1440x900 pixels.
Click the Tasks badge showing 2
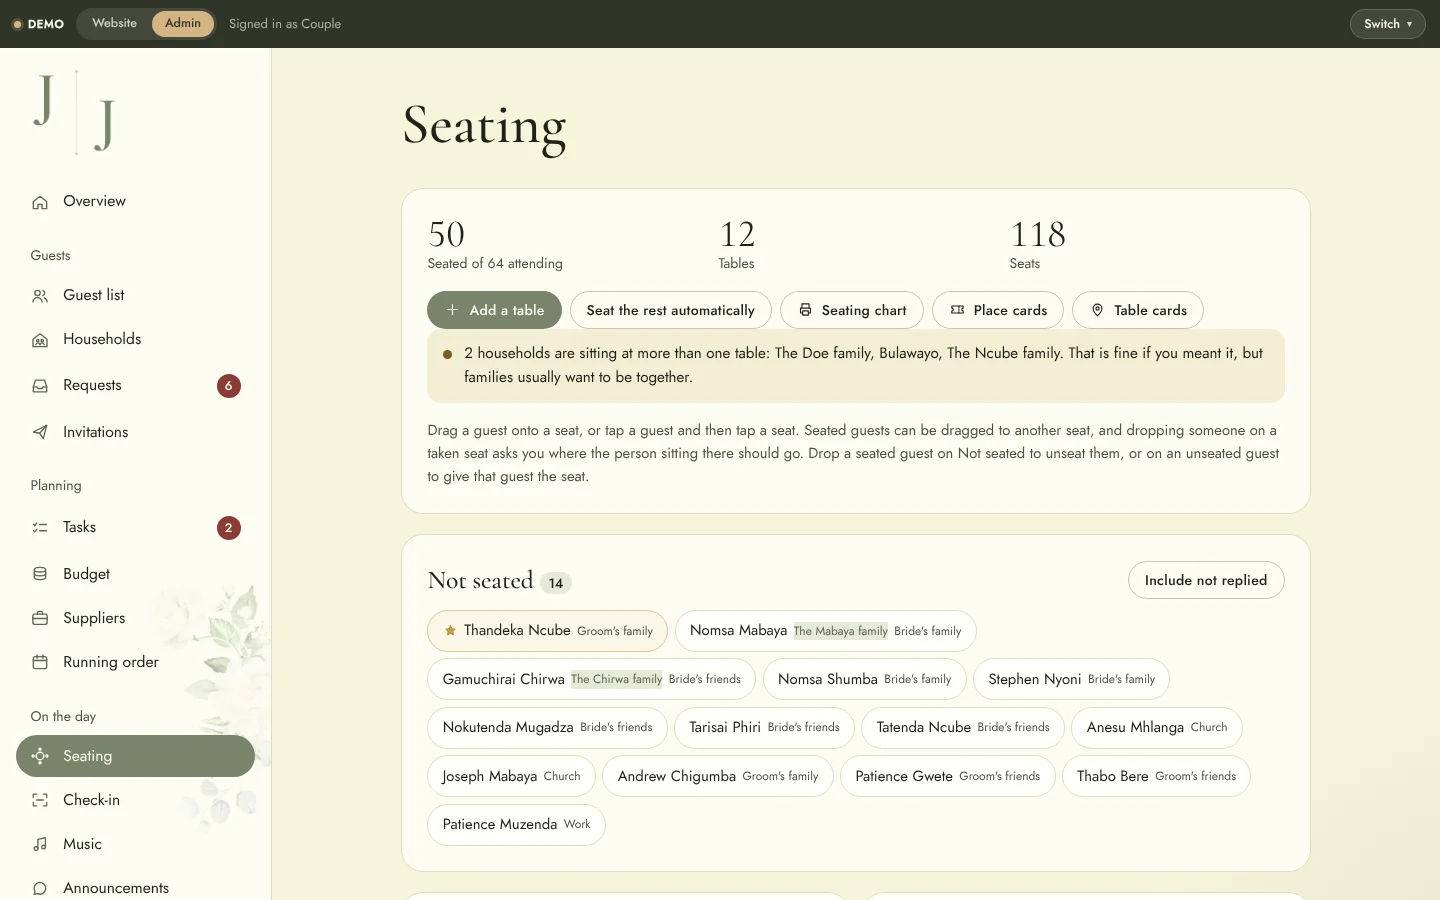(x=229, y=528)
